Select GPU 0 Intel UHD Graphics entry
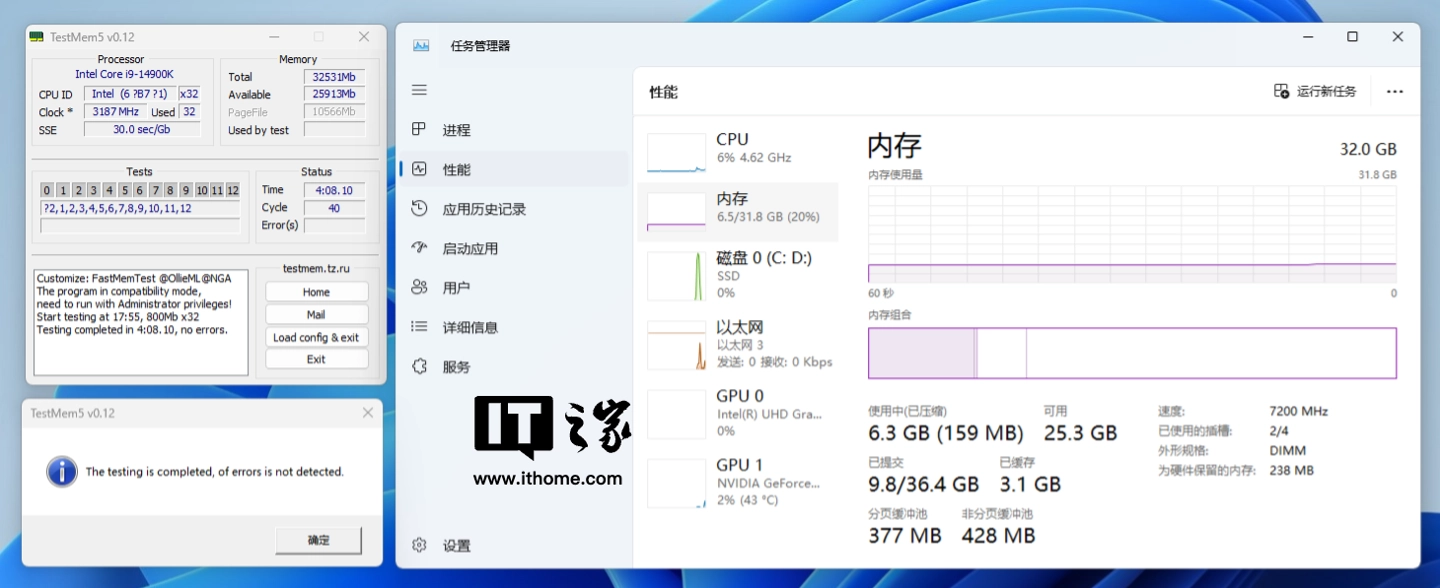 pos(737,412)
